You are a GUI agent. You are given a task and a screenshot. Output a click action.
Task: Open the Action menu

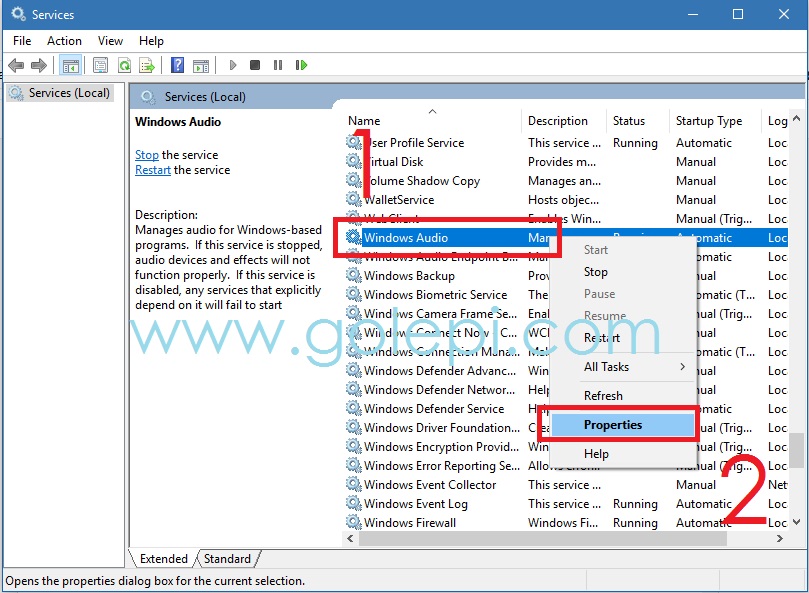tap(64, 41)
